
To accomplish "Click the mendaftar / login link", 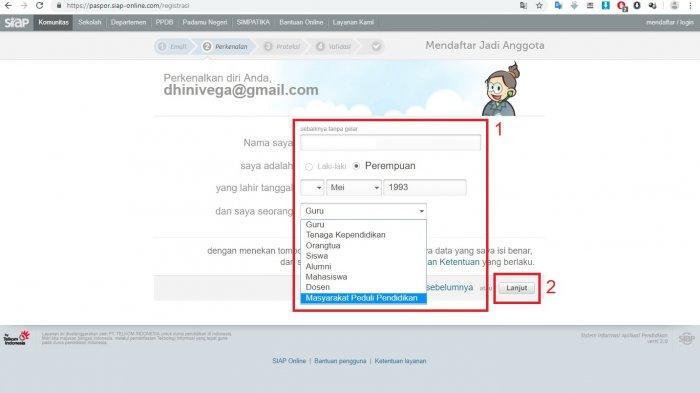I will click(670, 22).
